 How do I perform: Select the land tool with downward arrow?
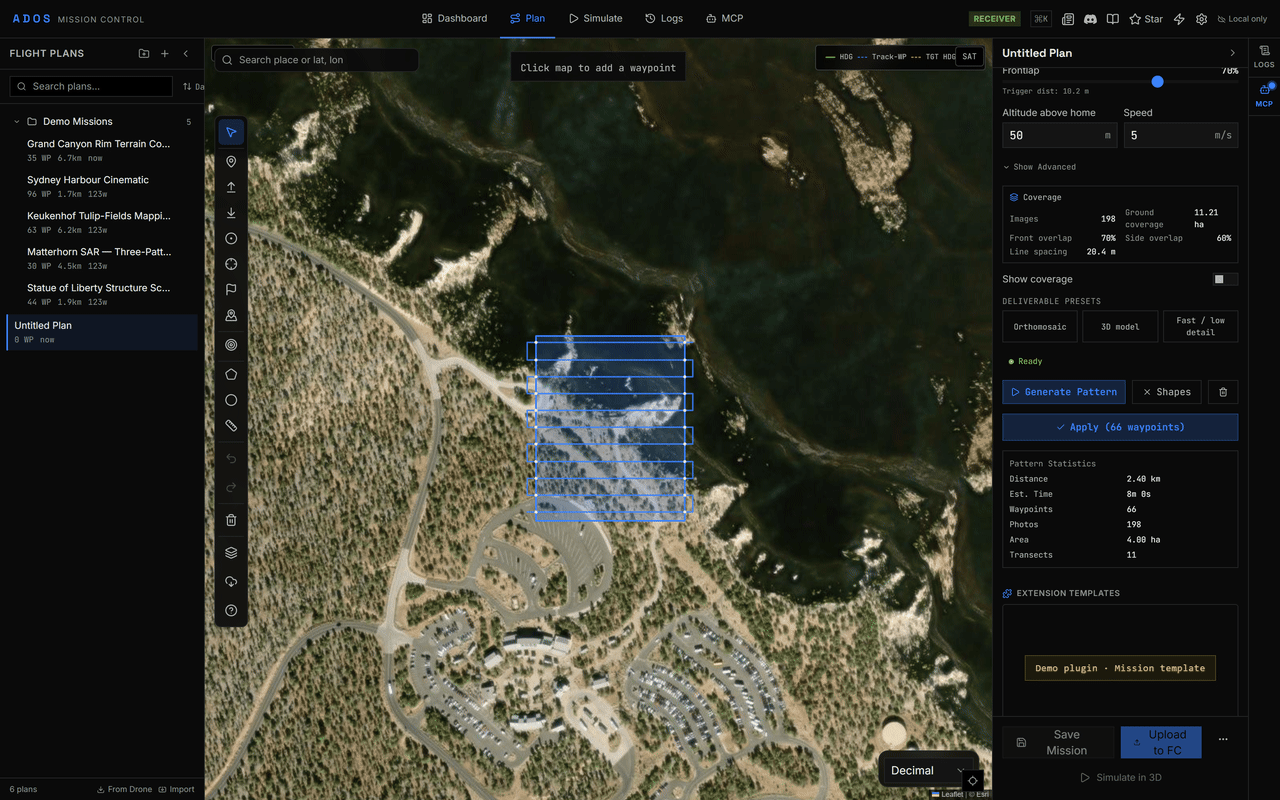click(231, 213)
